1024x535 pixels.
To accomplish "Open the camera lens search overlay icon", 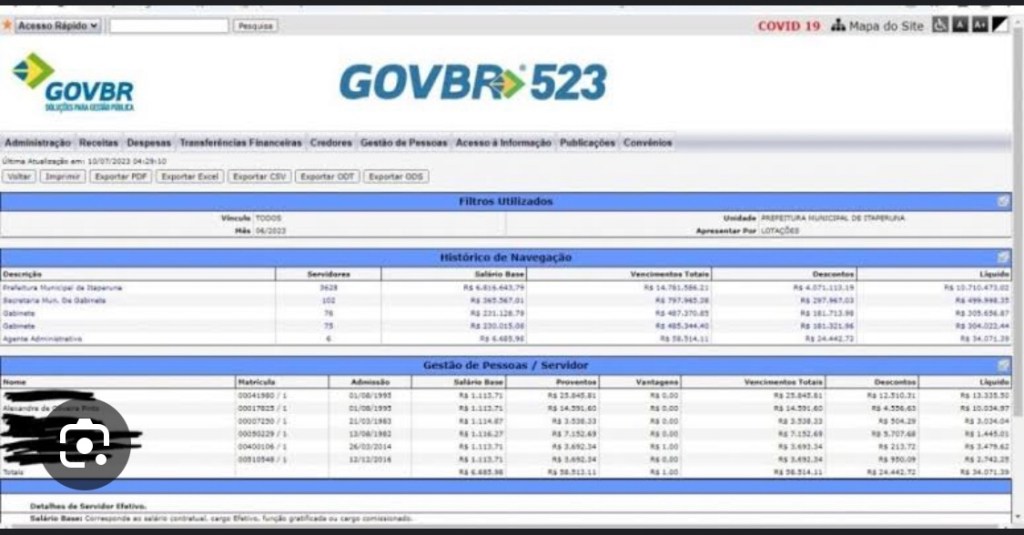I will [x=84, y=445].
